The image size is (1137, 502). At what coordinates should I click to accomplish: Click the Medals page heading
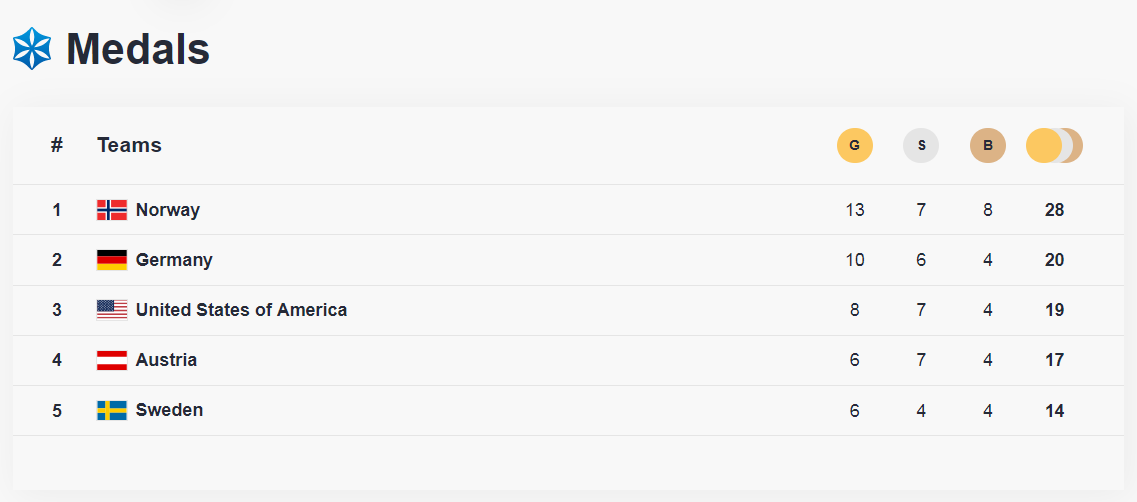[x=138, y=49]
